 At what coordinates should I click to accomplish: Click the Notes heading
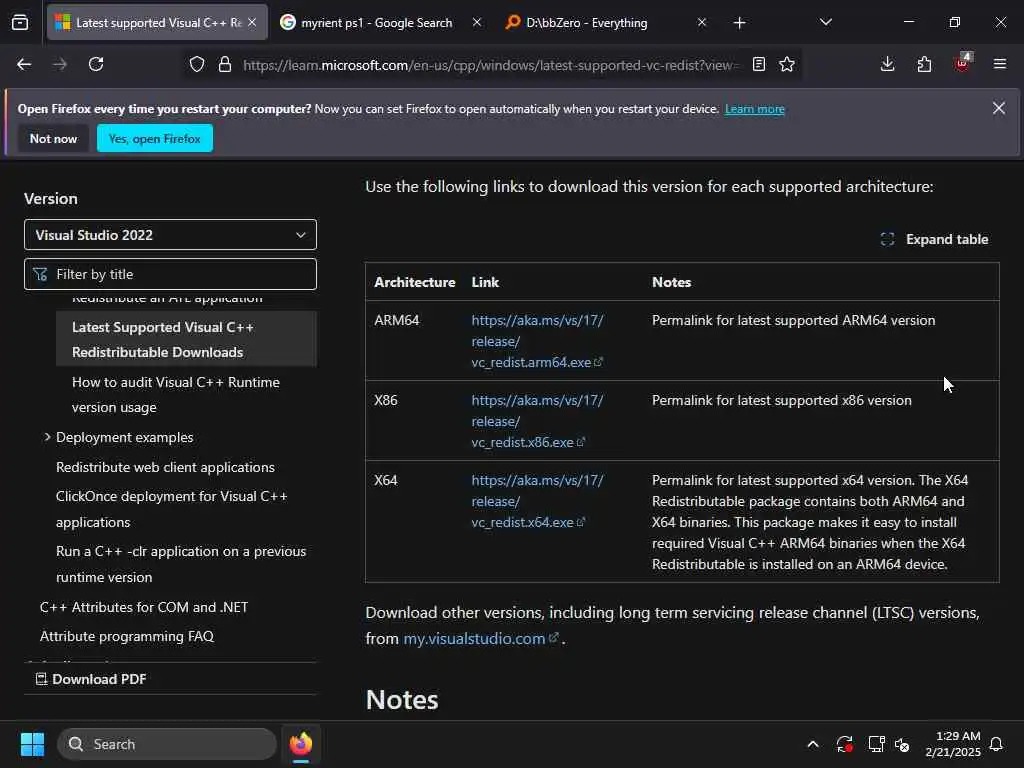click(x=402, y=699)
